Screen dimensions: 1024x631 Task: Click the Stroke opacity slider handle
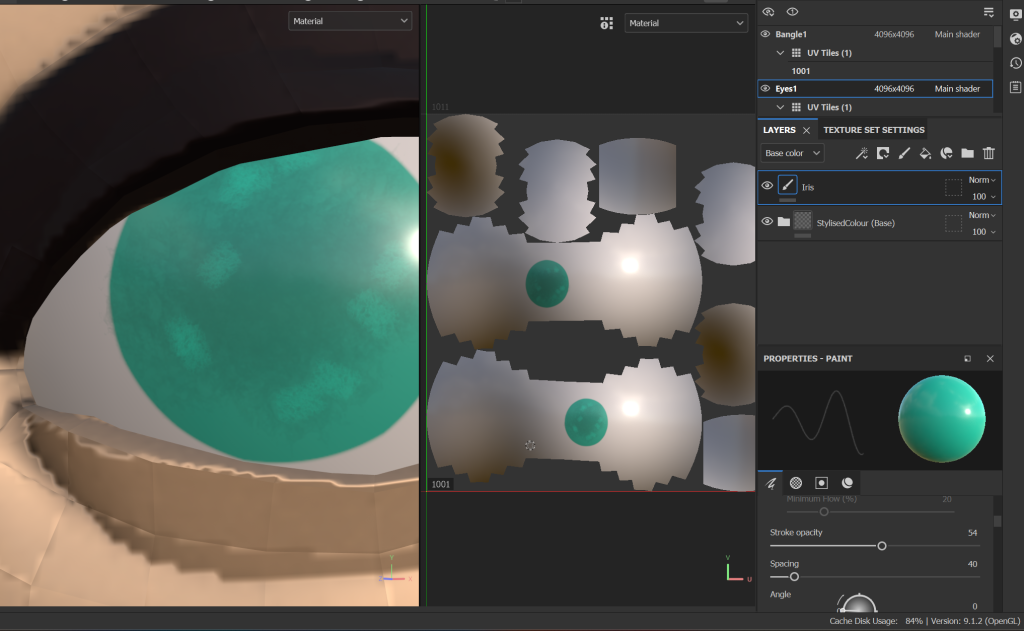(882, 546)
